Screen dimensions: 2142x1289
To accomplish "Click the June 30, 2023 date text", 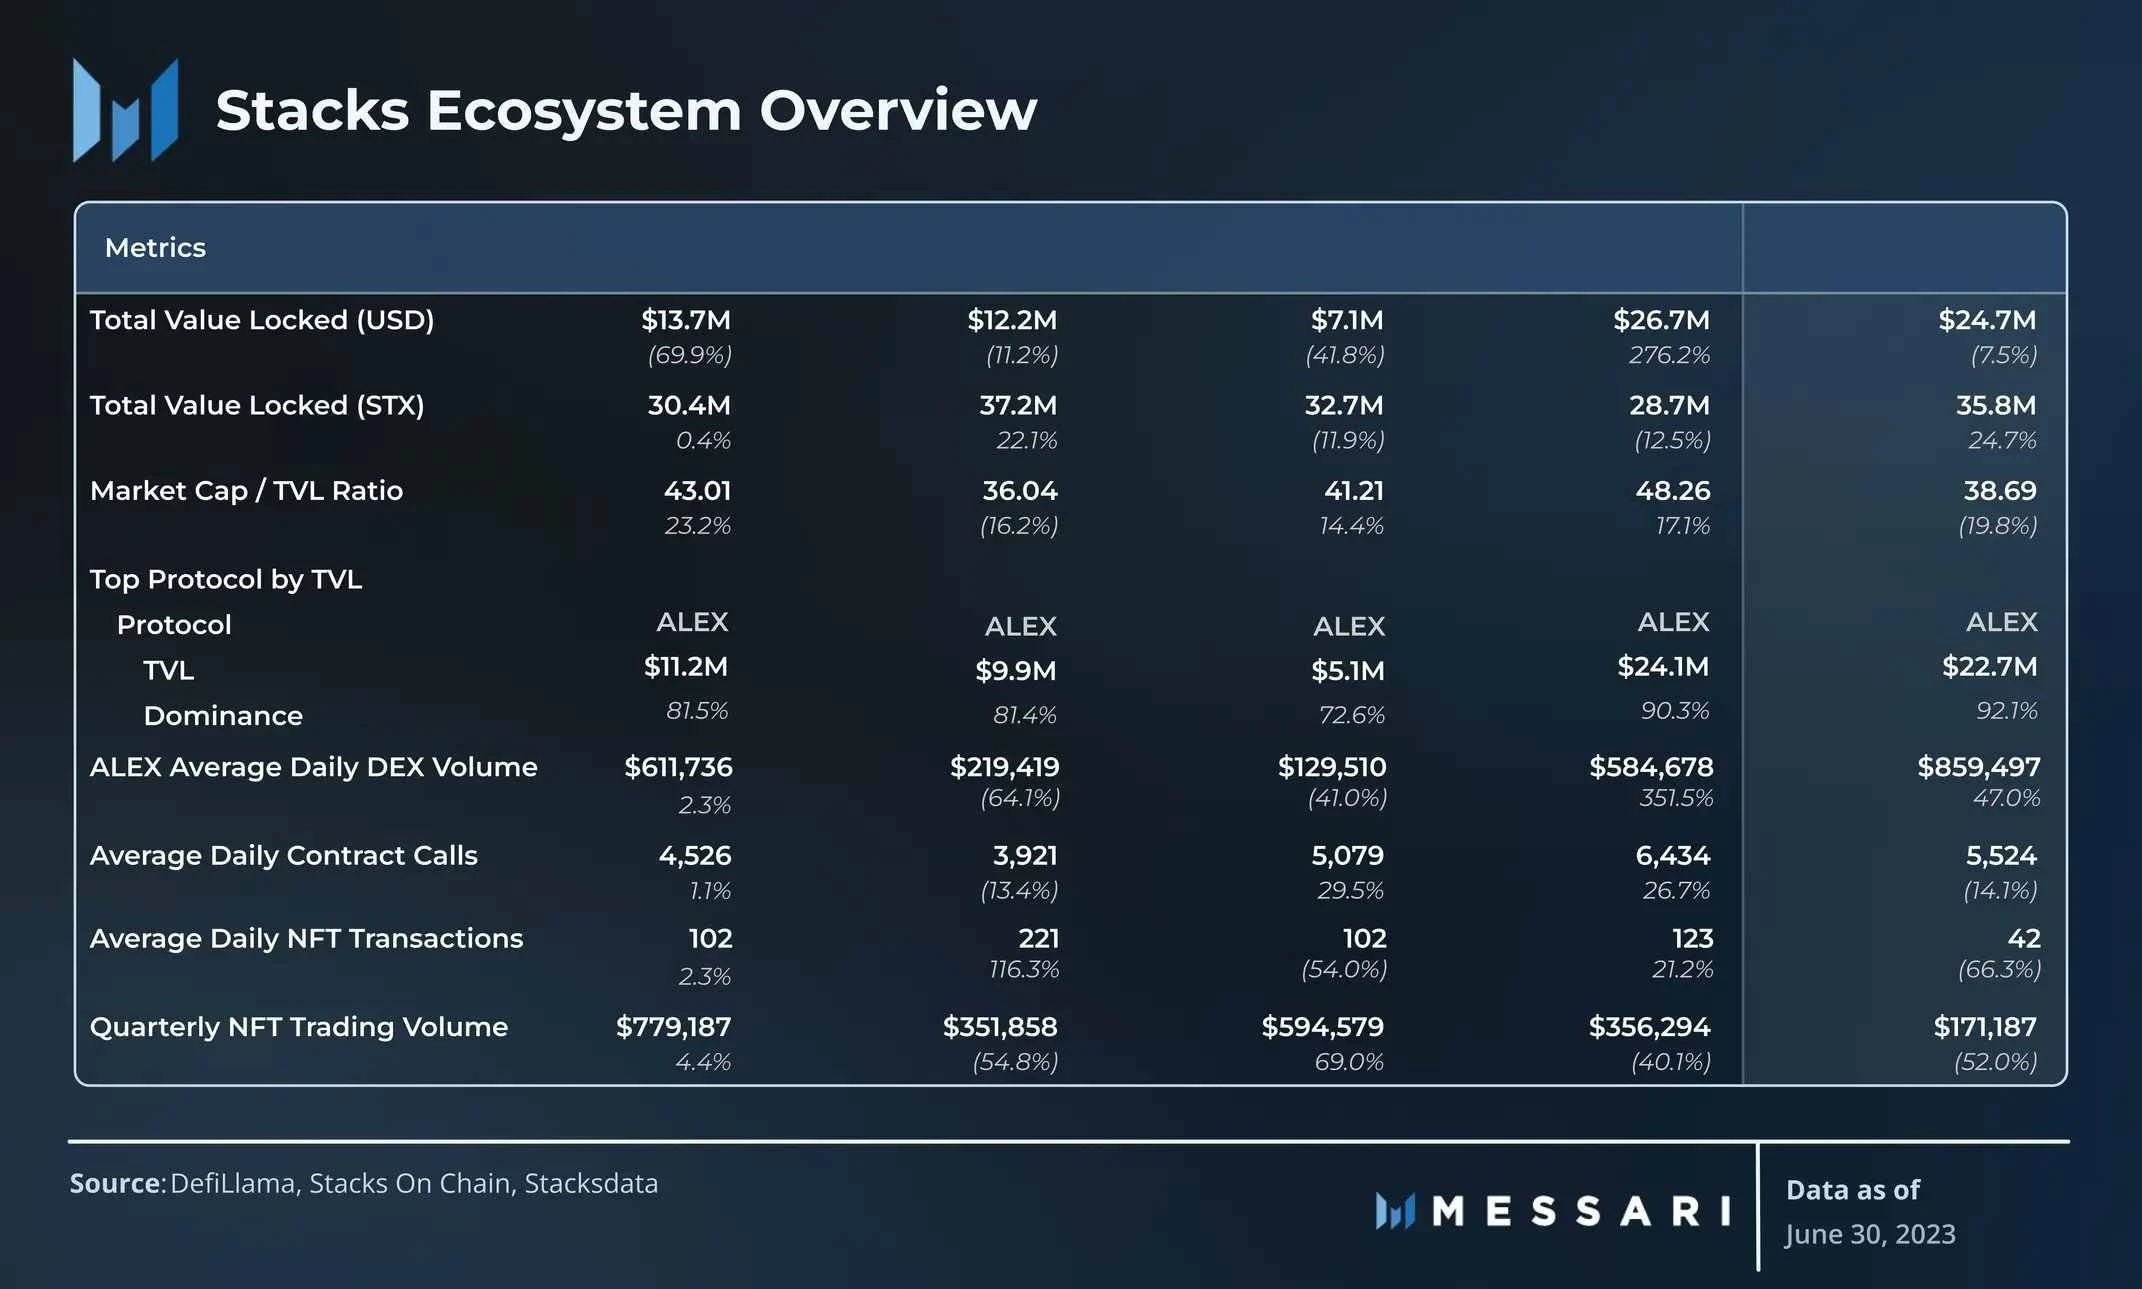I will [1870, 1234].
